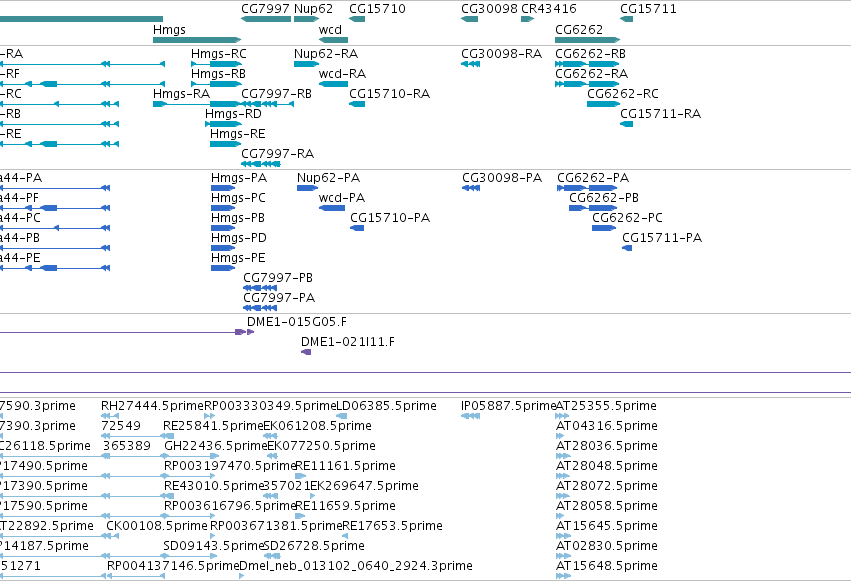Click the Hmgs-PD protein label
Viewport: 851px width, 581px height.
coord(239,238)
